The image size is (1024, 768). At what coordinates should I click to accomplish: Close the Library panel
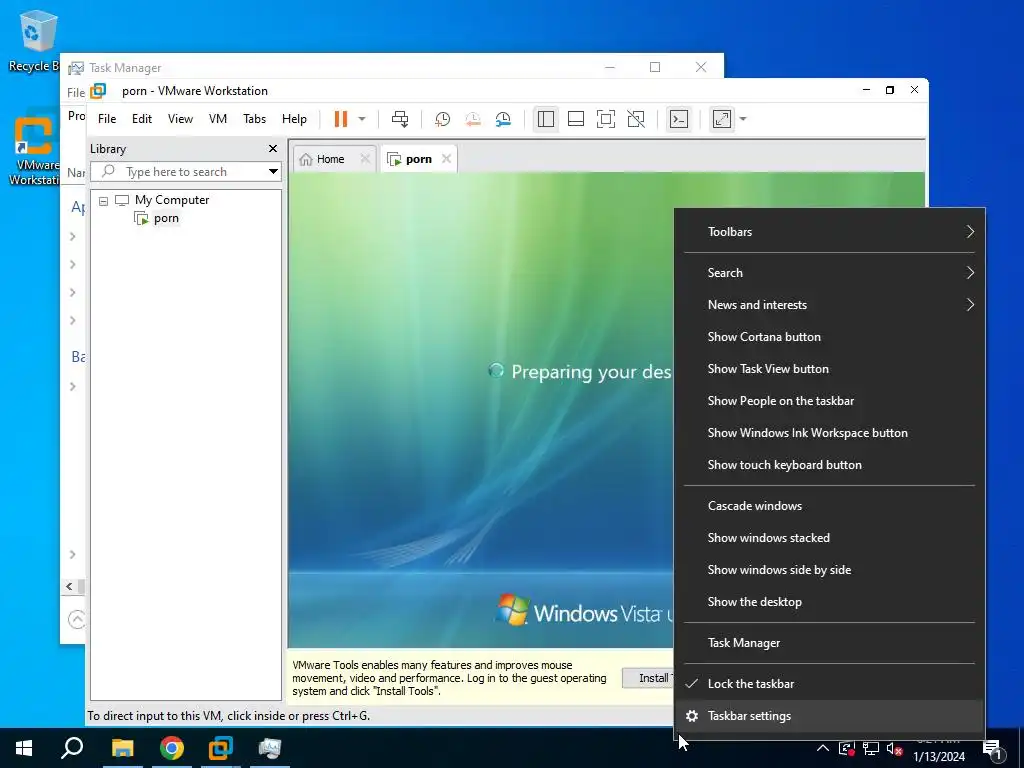[x=273, y=149]
